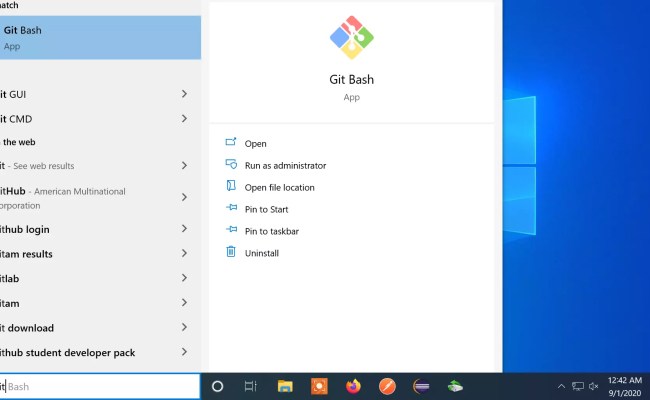650x400 pixels.
Task: Open the Postman taskbar icon
Action: (387, 387)
